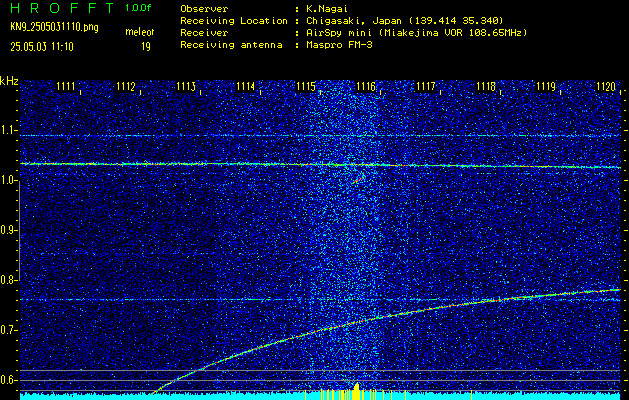Click the short meteor echo streak near 1.0 kHz

358,179
